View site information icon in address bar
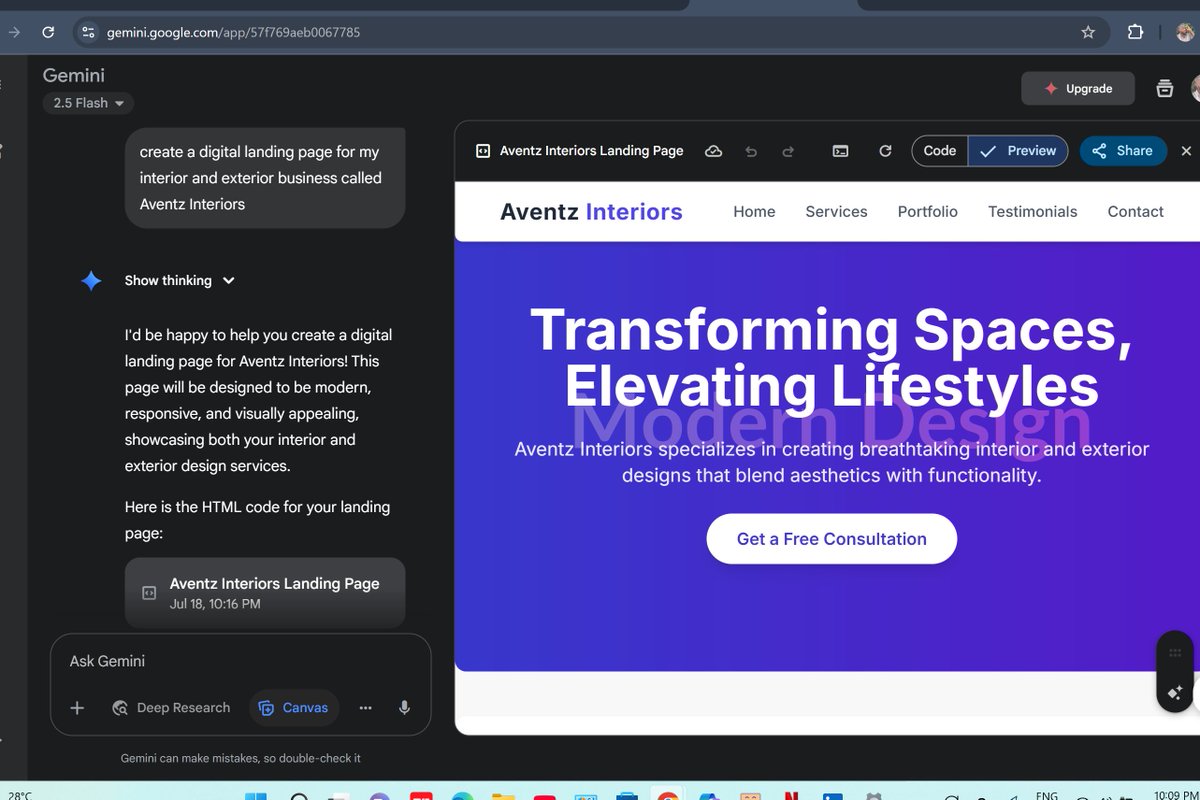Image resolution: width=1200 pixels, height=800 pixels. 88,32
